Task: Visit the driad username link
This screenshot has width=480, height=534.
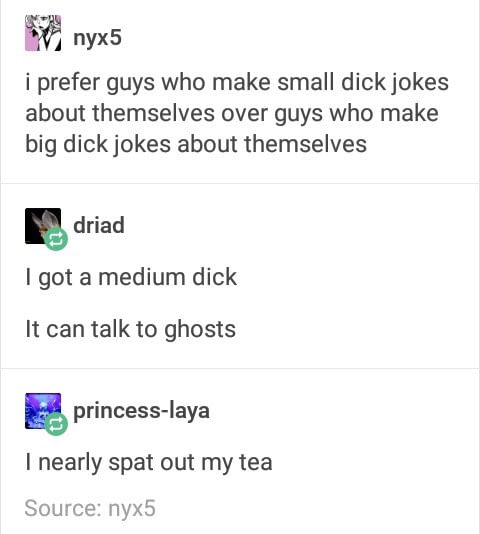Action: [x=99, y=225]
